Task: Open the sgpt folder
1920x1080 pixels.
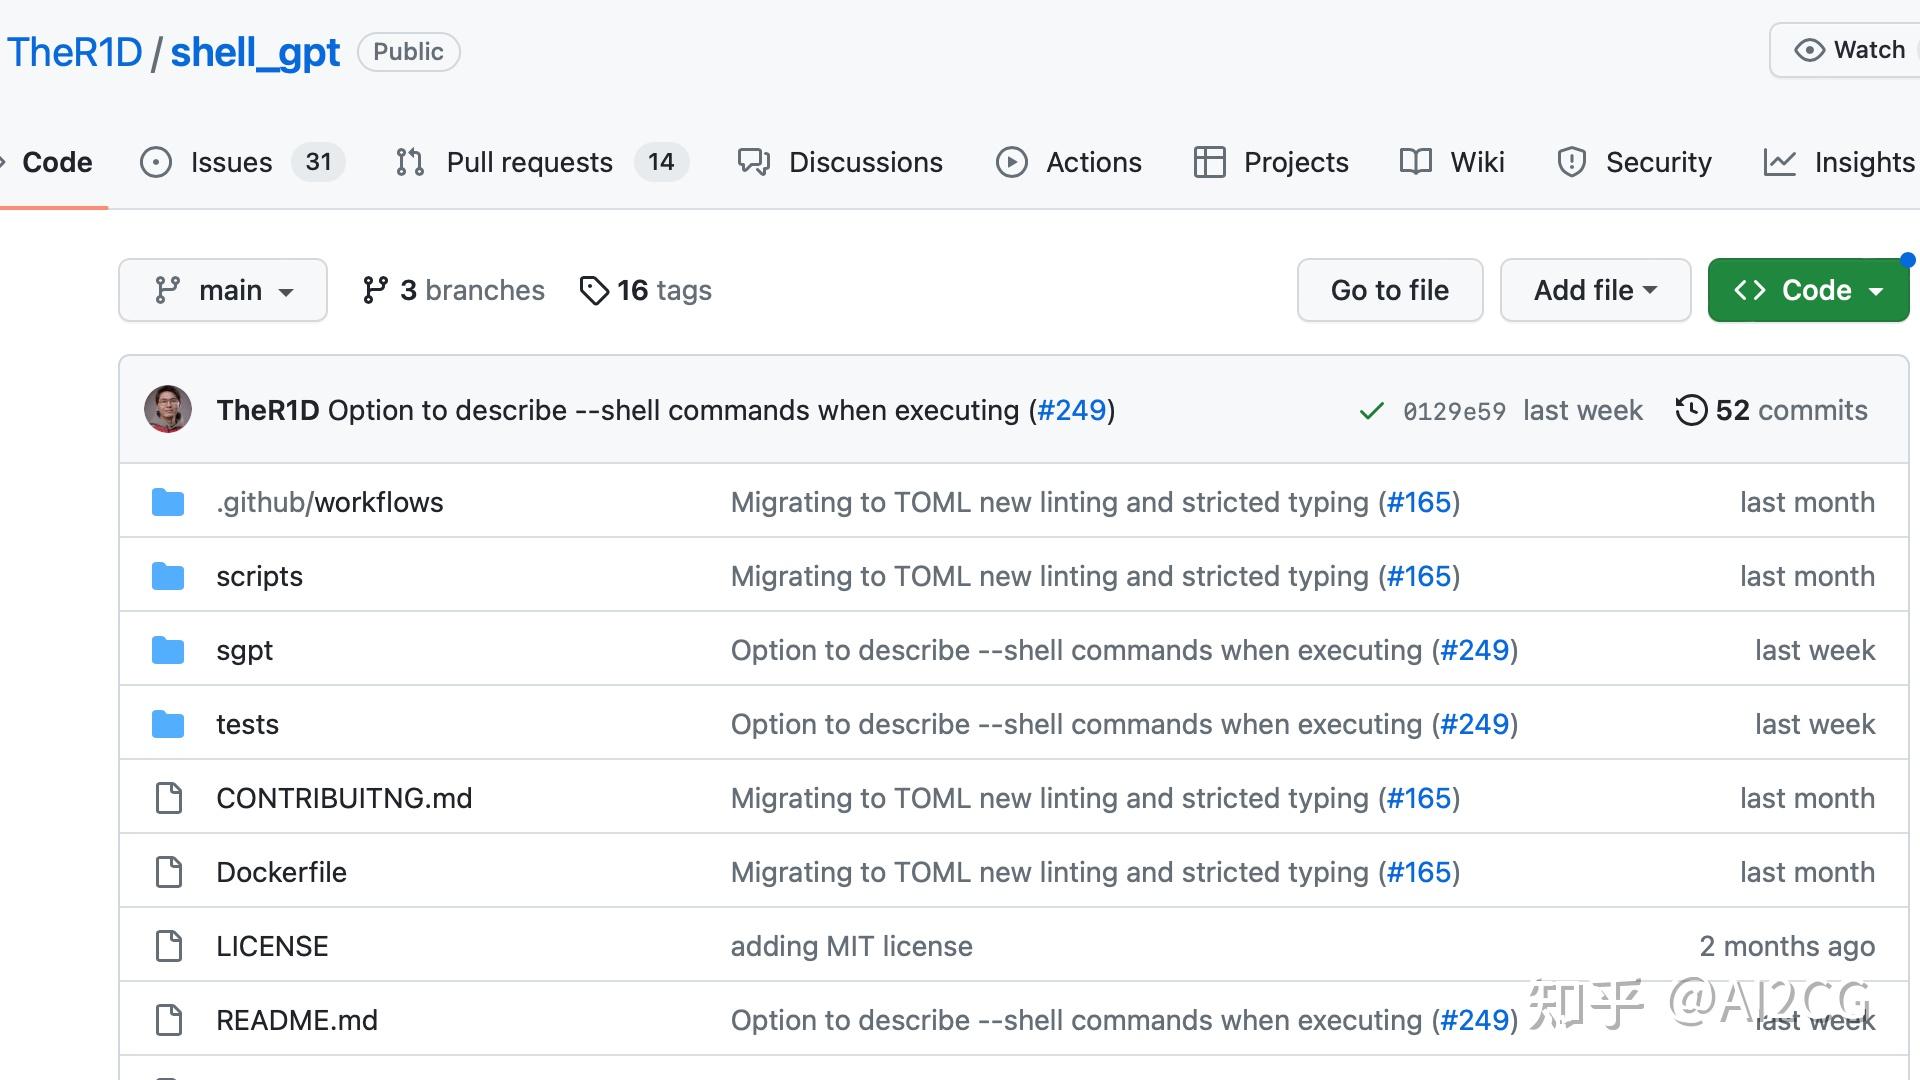Action: tap(241, 649)
